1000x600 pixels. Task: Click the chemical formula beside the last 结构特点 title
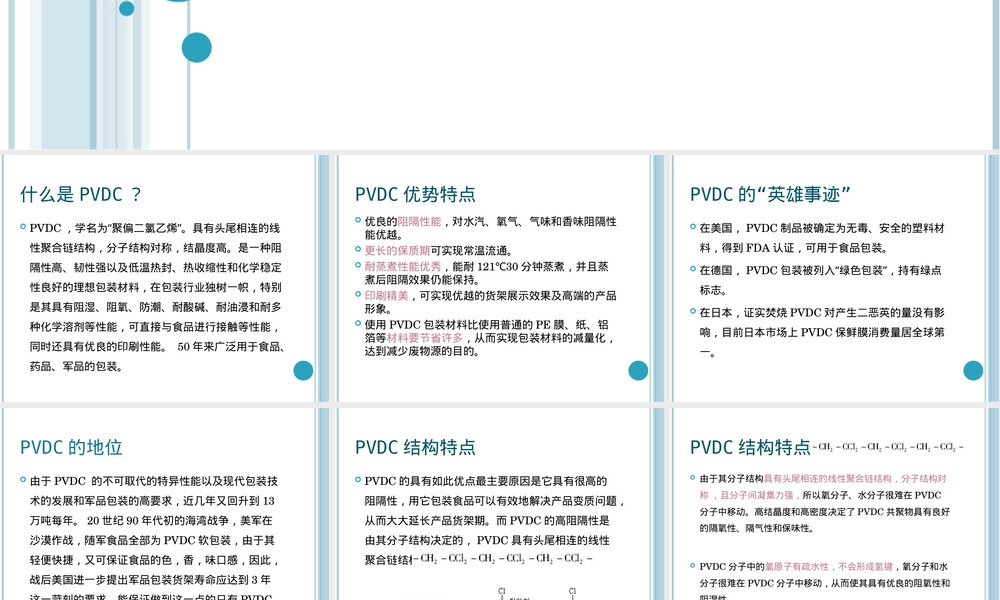pyautogui.click(x=888, y=447)
